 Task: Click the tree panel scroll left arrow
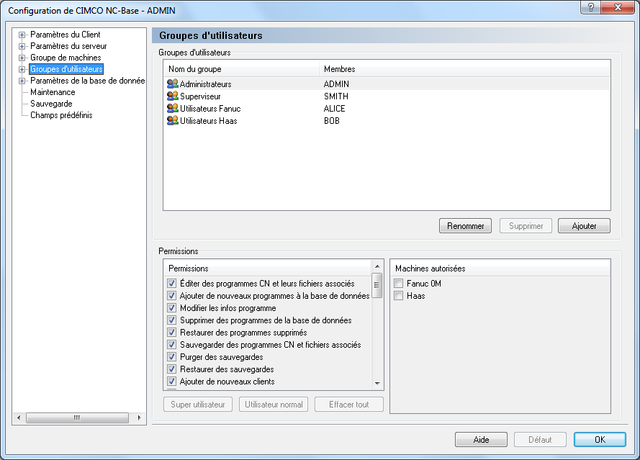click(x=18, y=418)
